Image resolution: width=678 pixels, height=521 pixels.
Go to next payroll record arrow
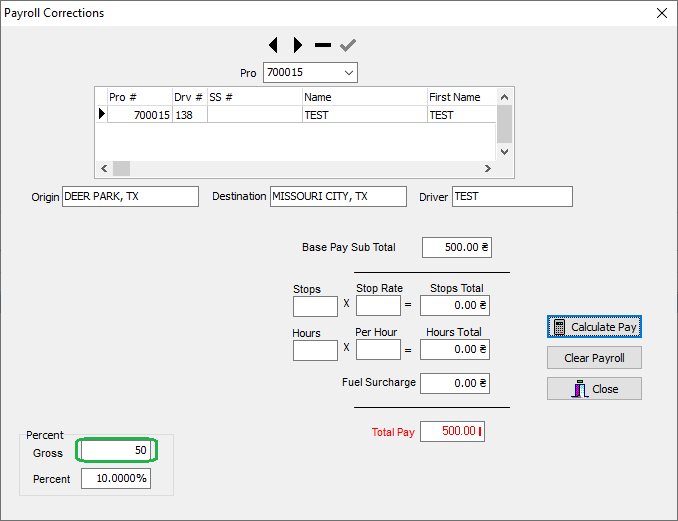tap(297, 45)
